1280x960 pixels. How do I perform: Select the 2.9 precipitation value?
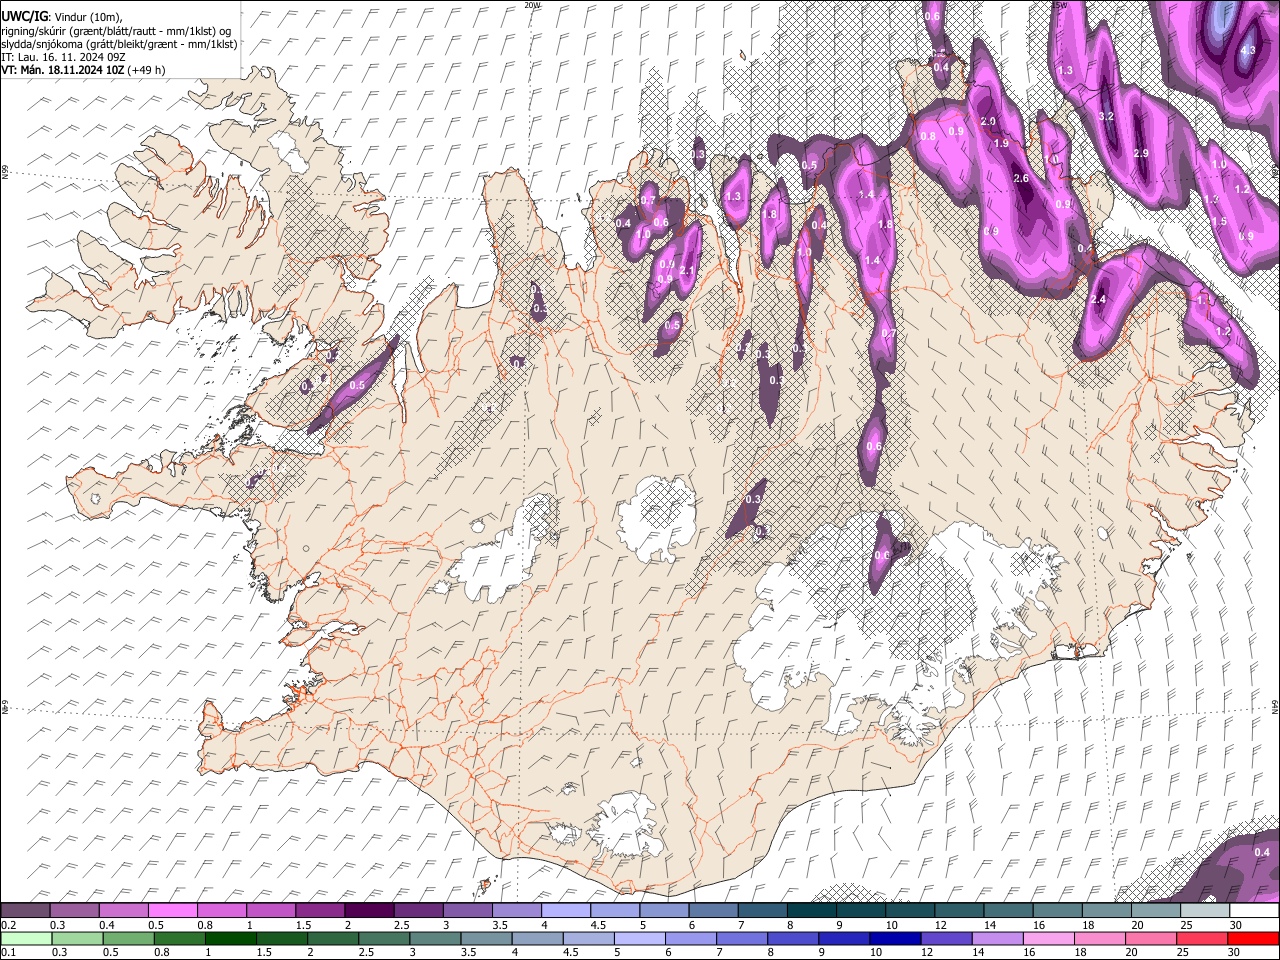1141,153
